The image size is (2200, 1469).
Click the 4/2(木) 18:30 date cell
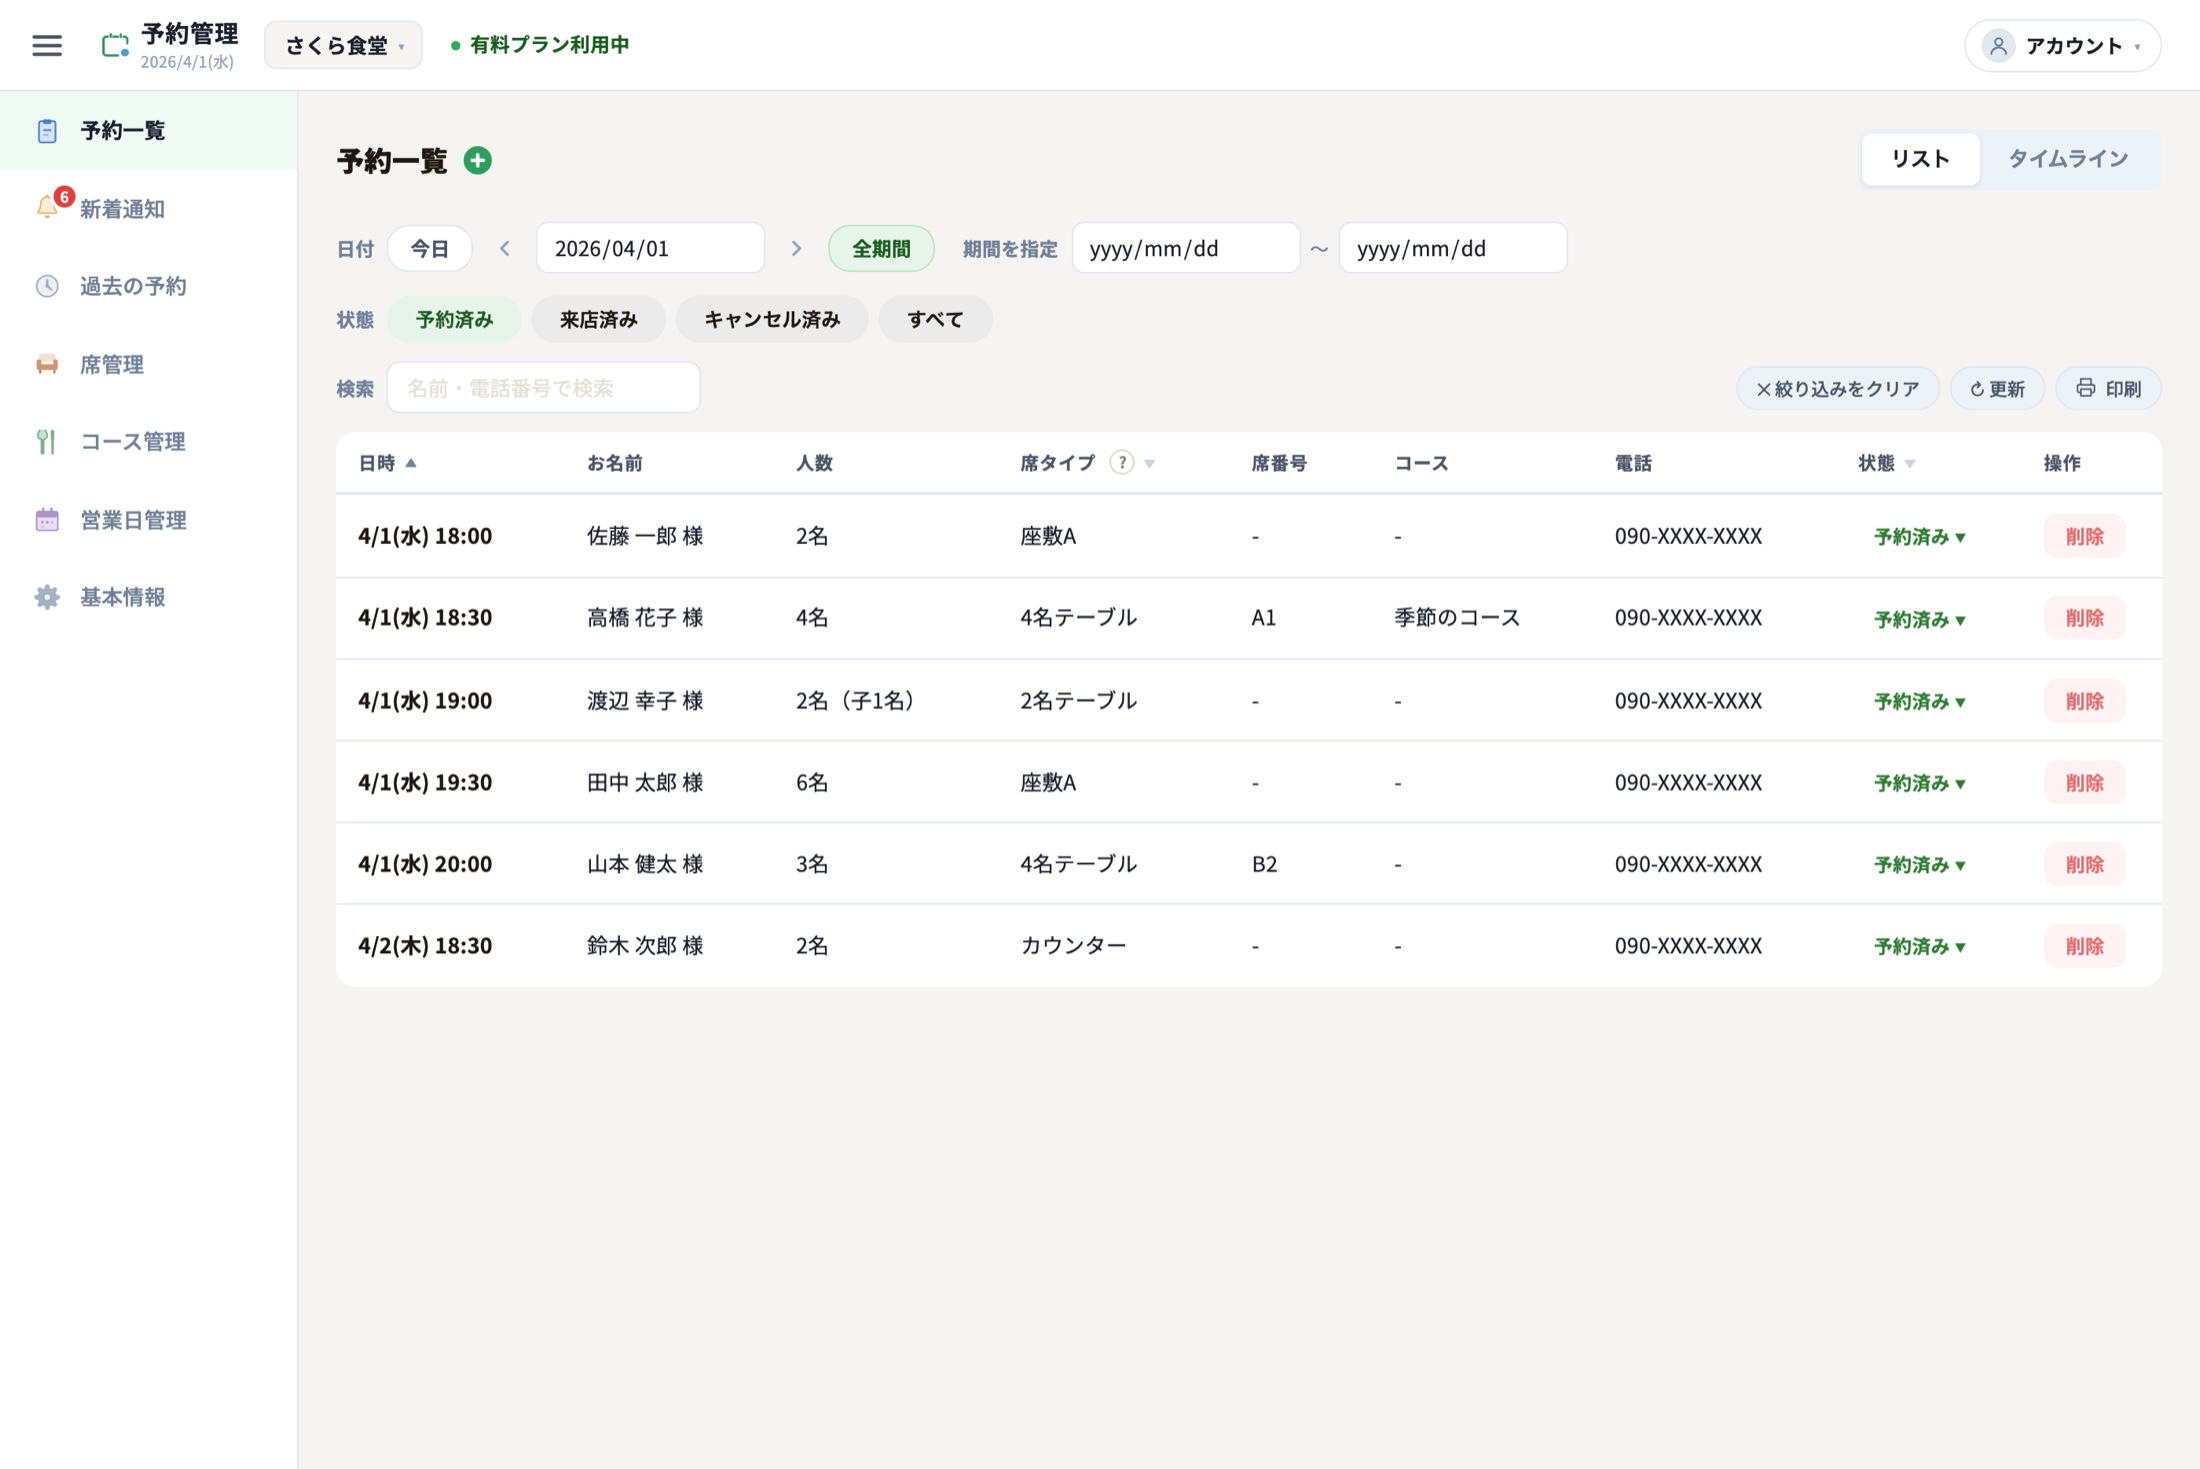click(x=425, y=946)
